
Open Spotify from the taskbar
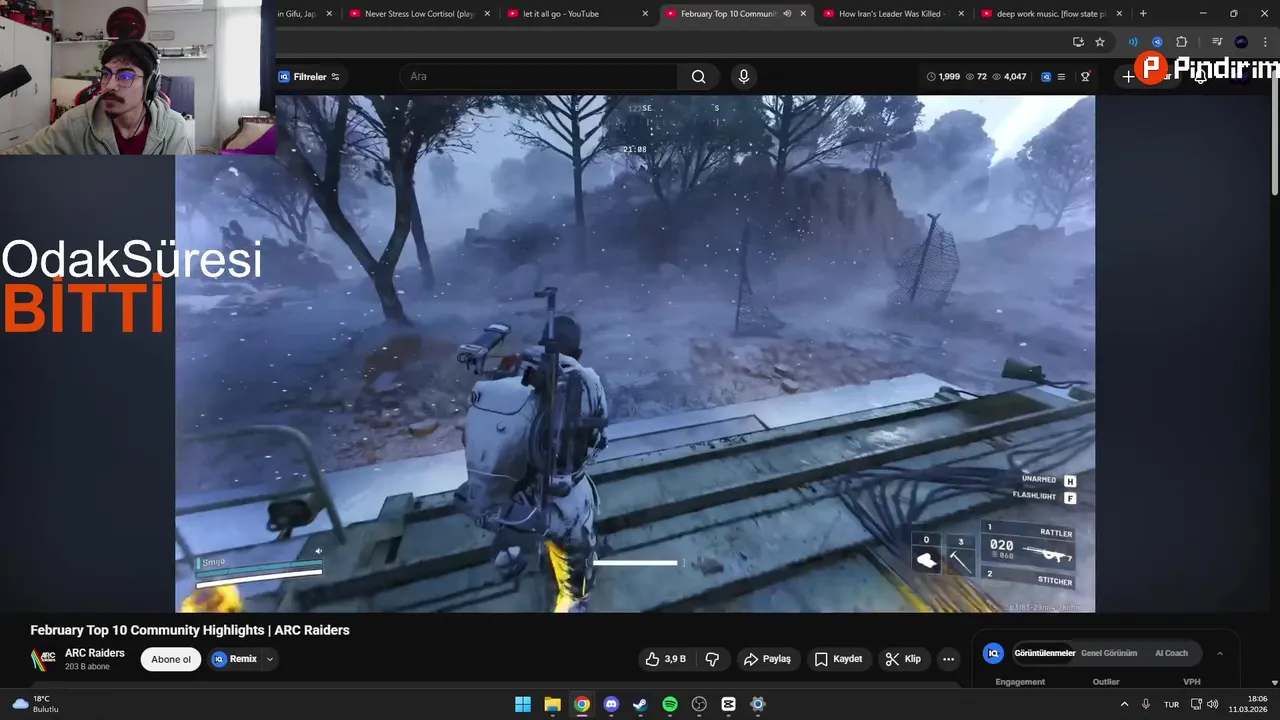(670, 704)
